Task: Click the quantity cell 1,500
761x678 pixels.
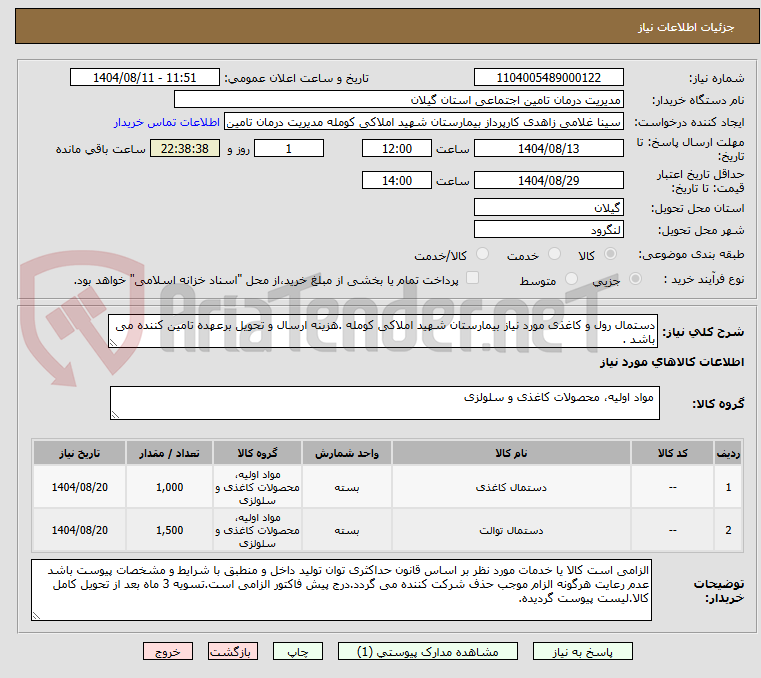Action: [169, 530]
